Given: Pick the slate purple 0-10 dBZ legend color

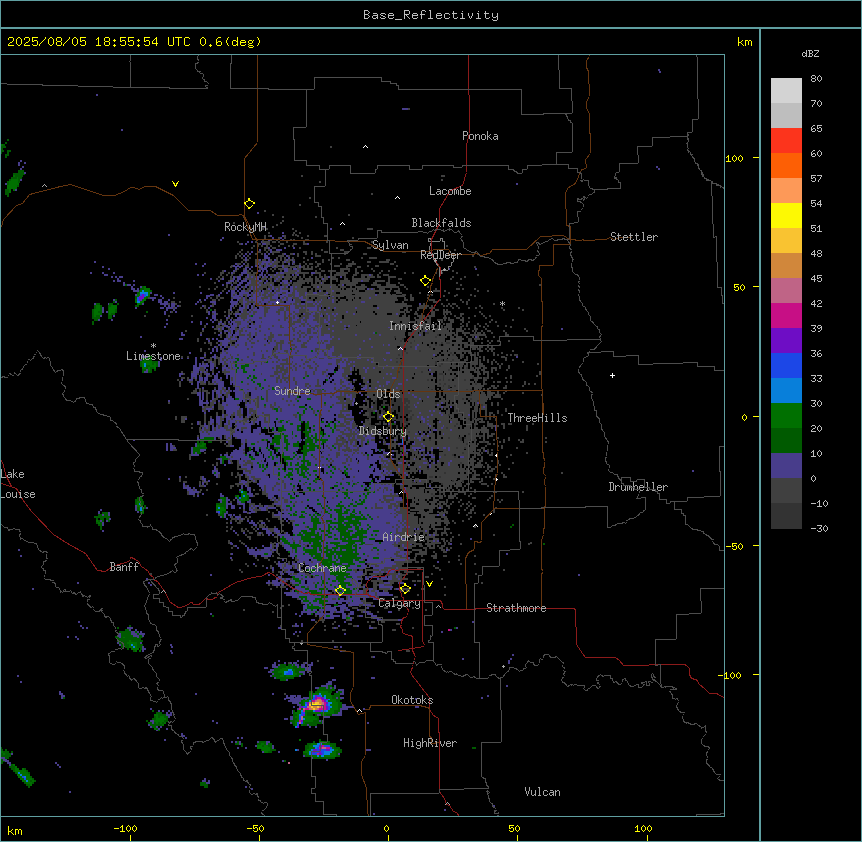Looking at the screenshot, I should 786,466.
